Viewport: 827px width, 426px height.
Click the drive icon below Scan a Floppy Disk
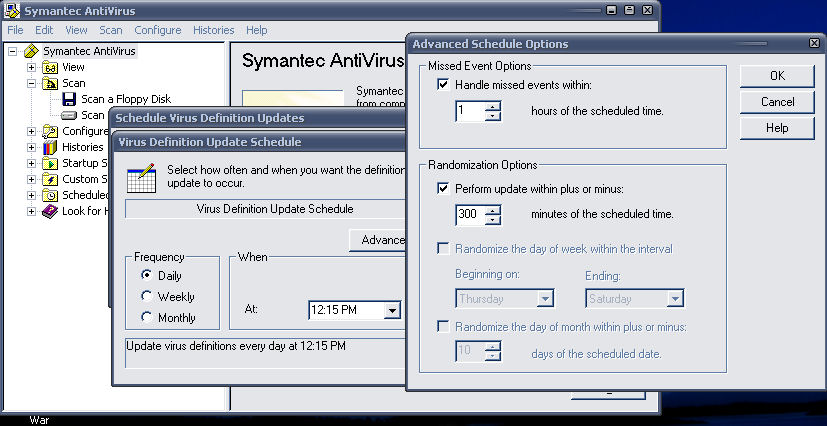tap(69, 115)
